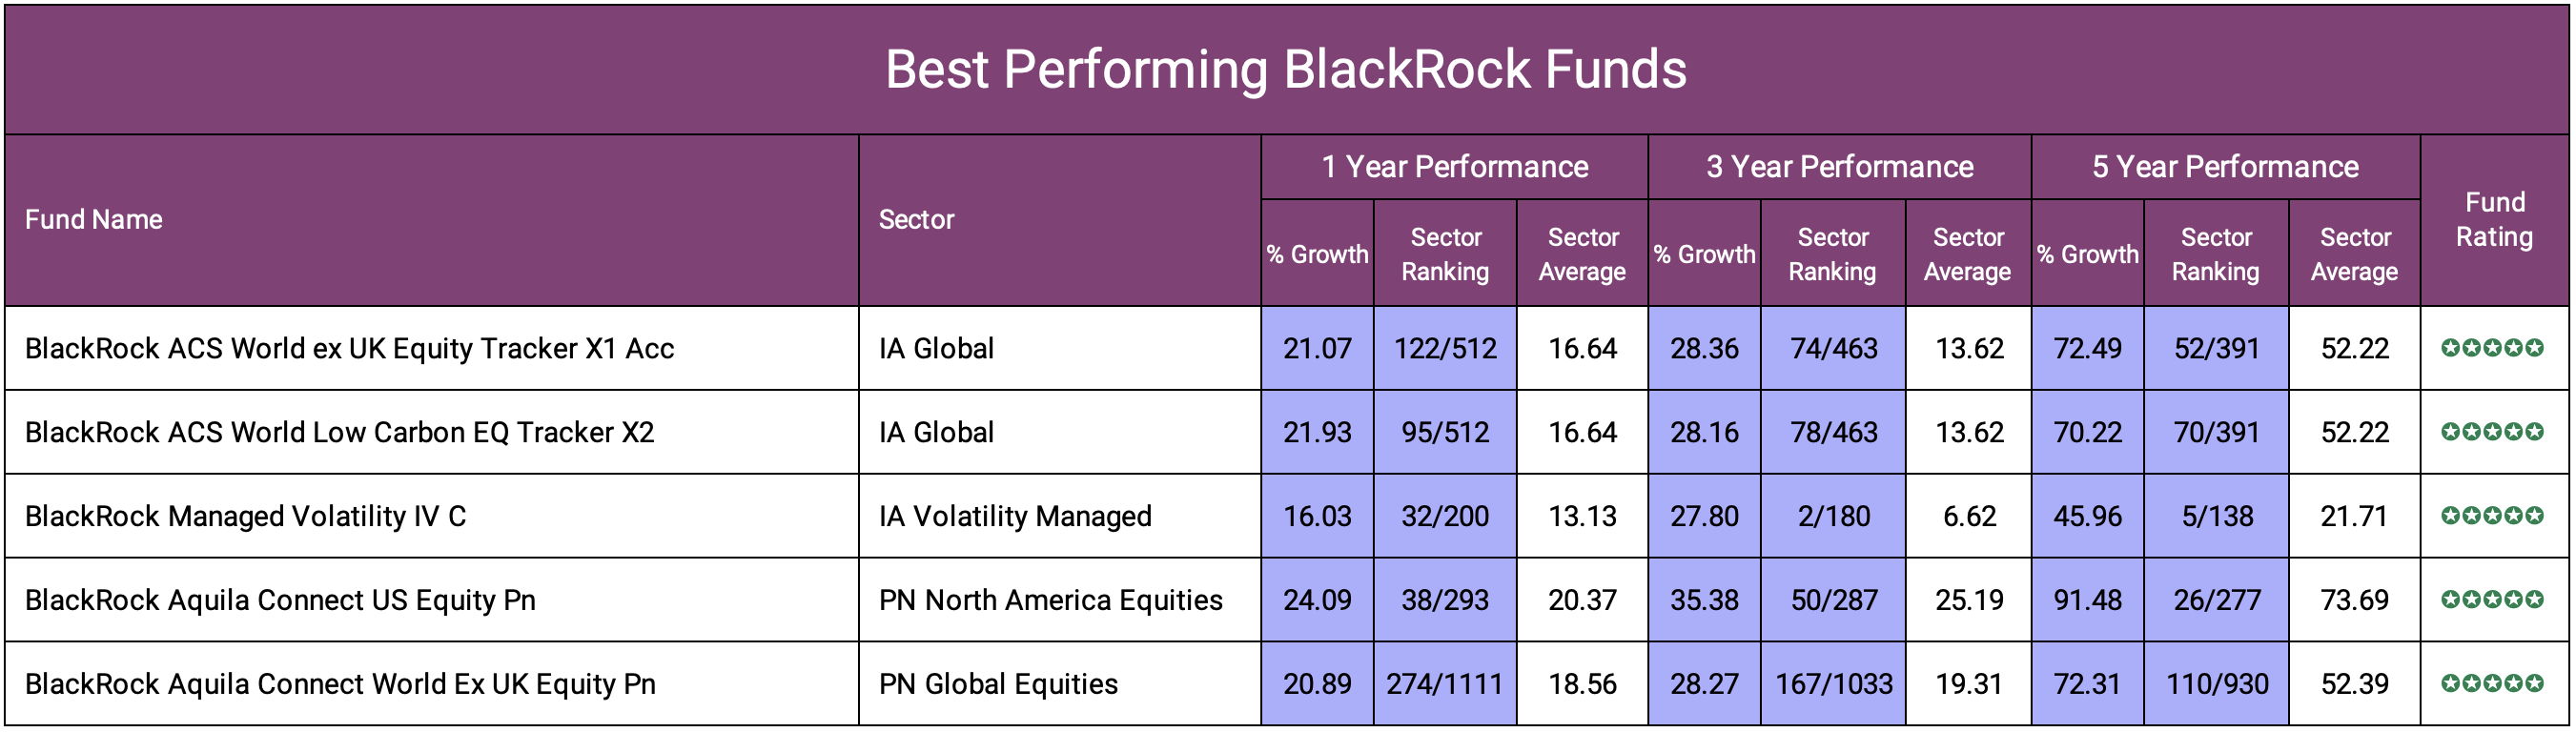2576x732 pixels.
Task: Click the Best Performing BlackRock Funds title
Action: pyautogui.click(x=1286, y=70)
